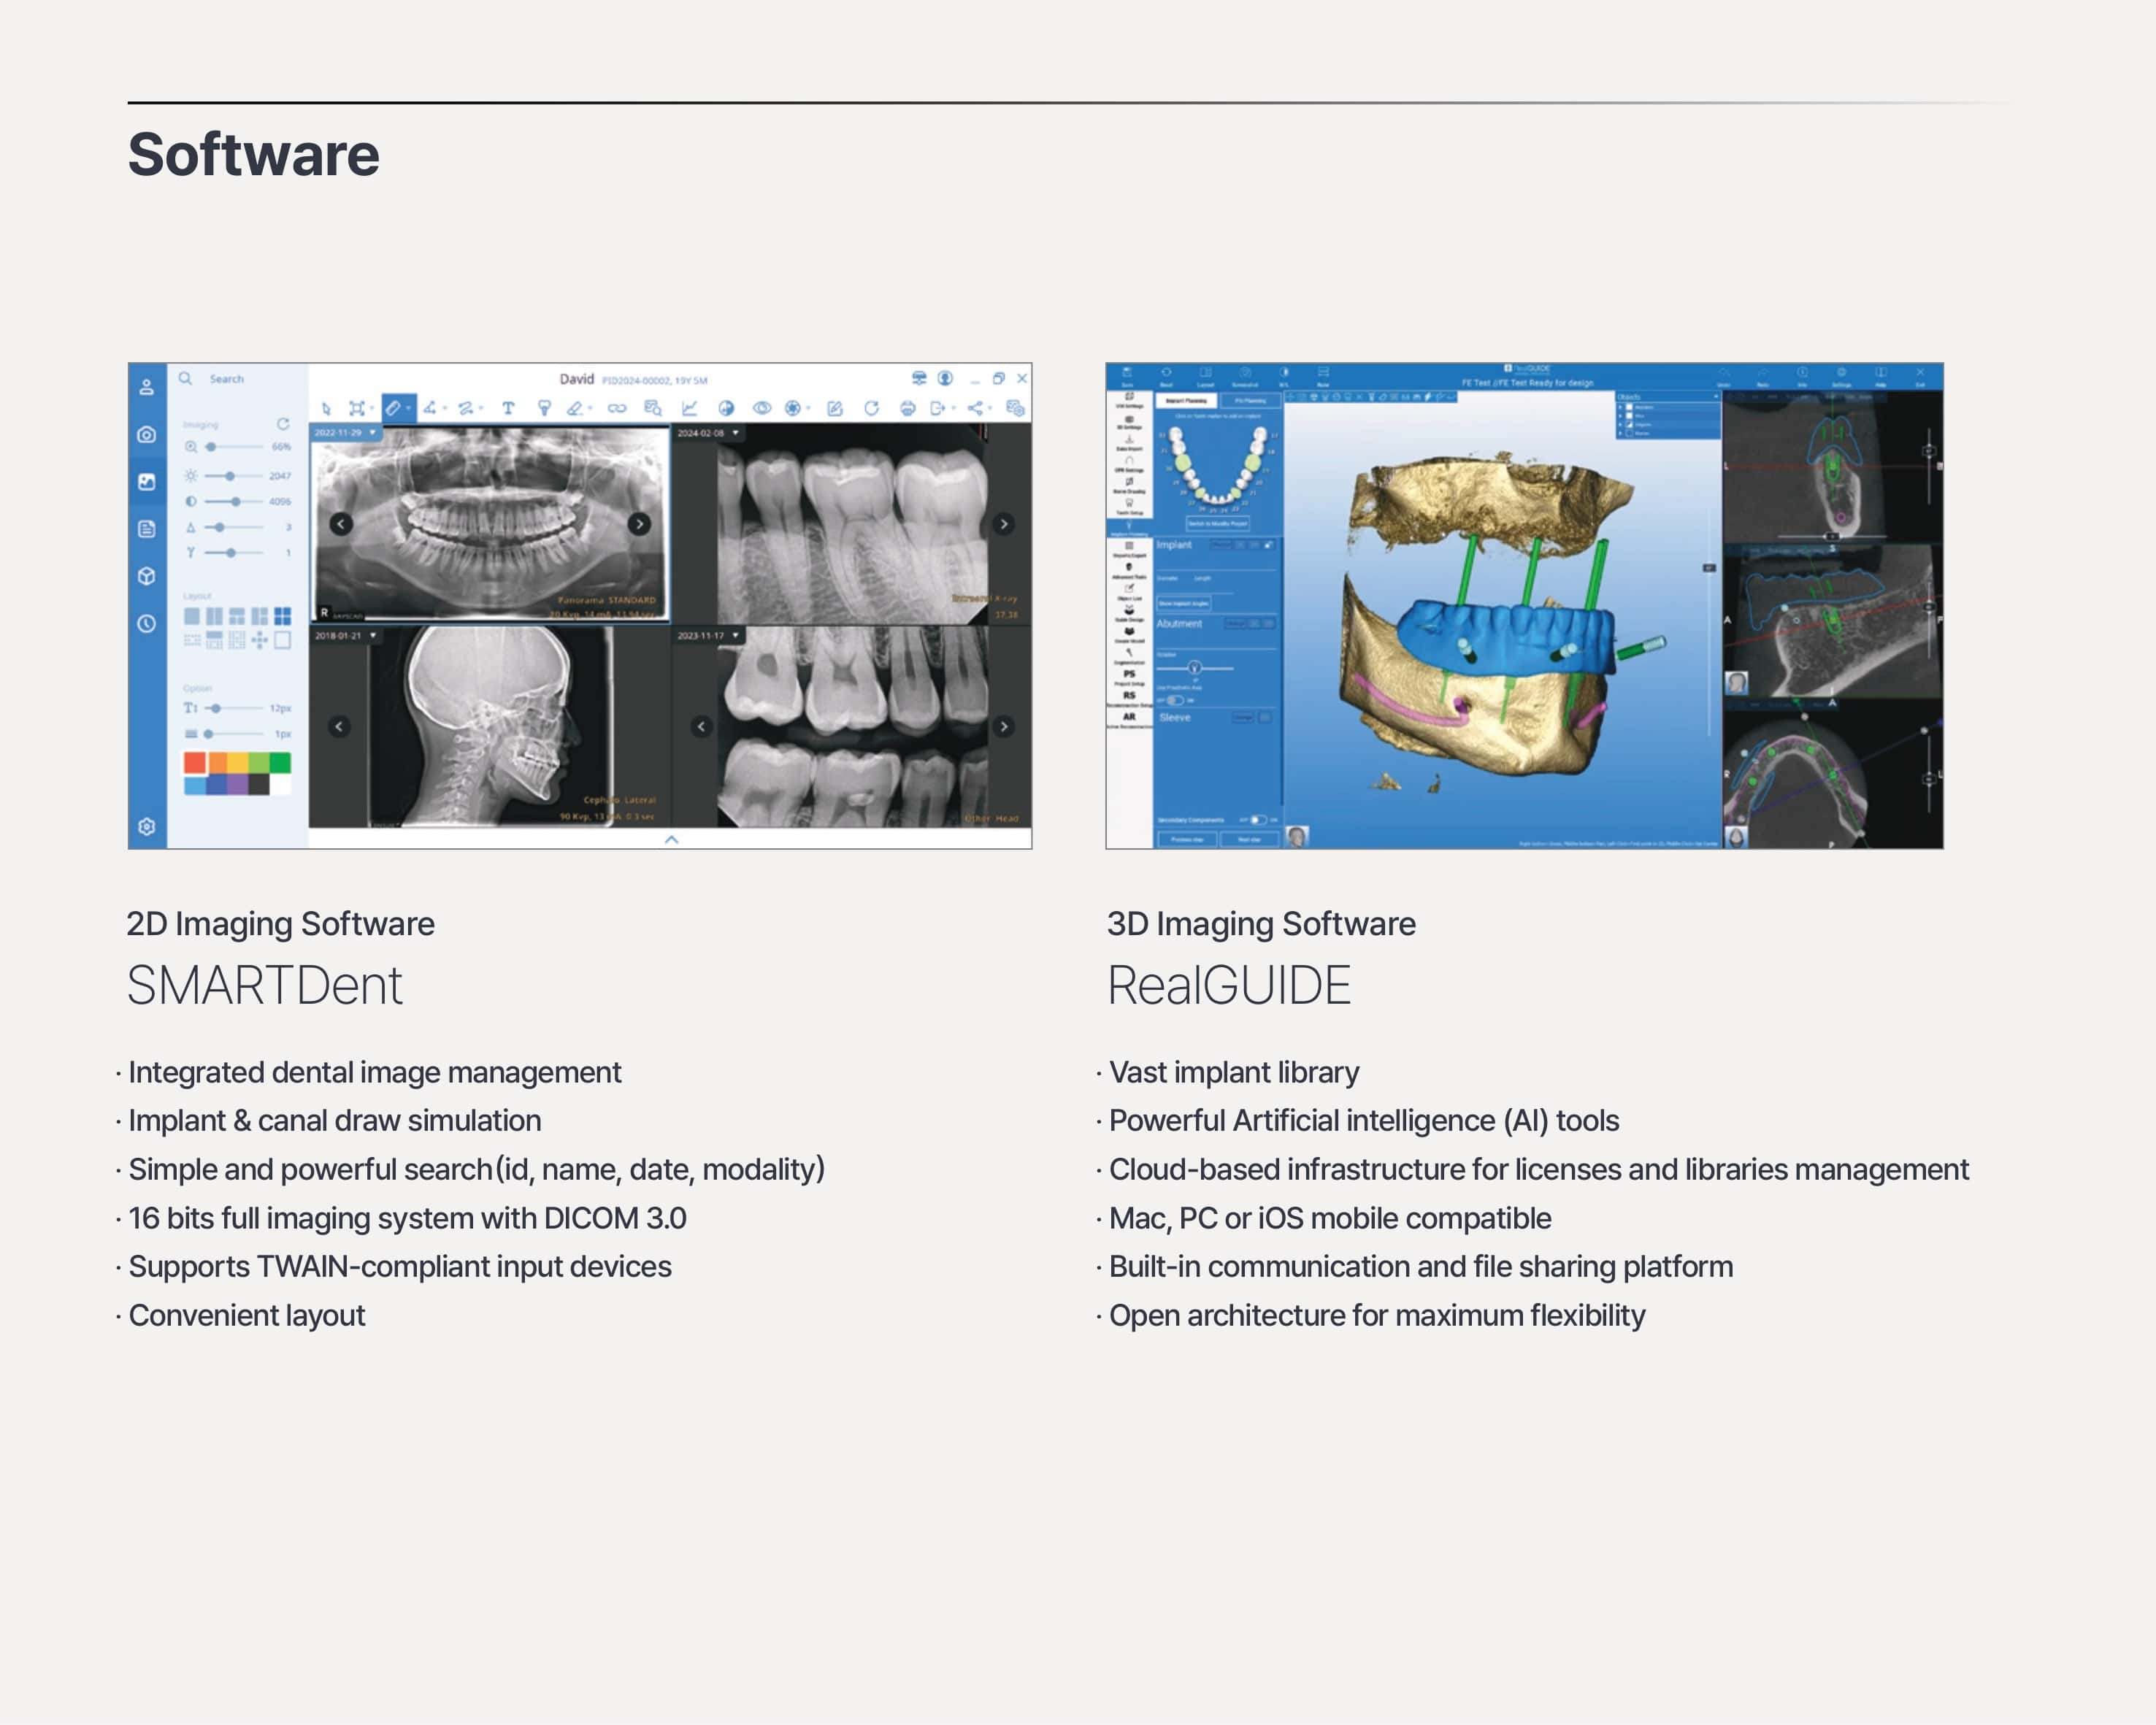Image resolution: width=2156 pixels, height=1725 pixels.
Task: Select the text T tool in SMARTDent toolbar
Action: [x=509, y=409]
